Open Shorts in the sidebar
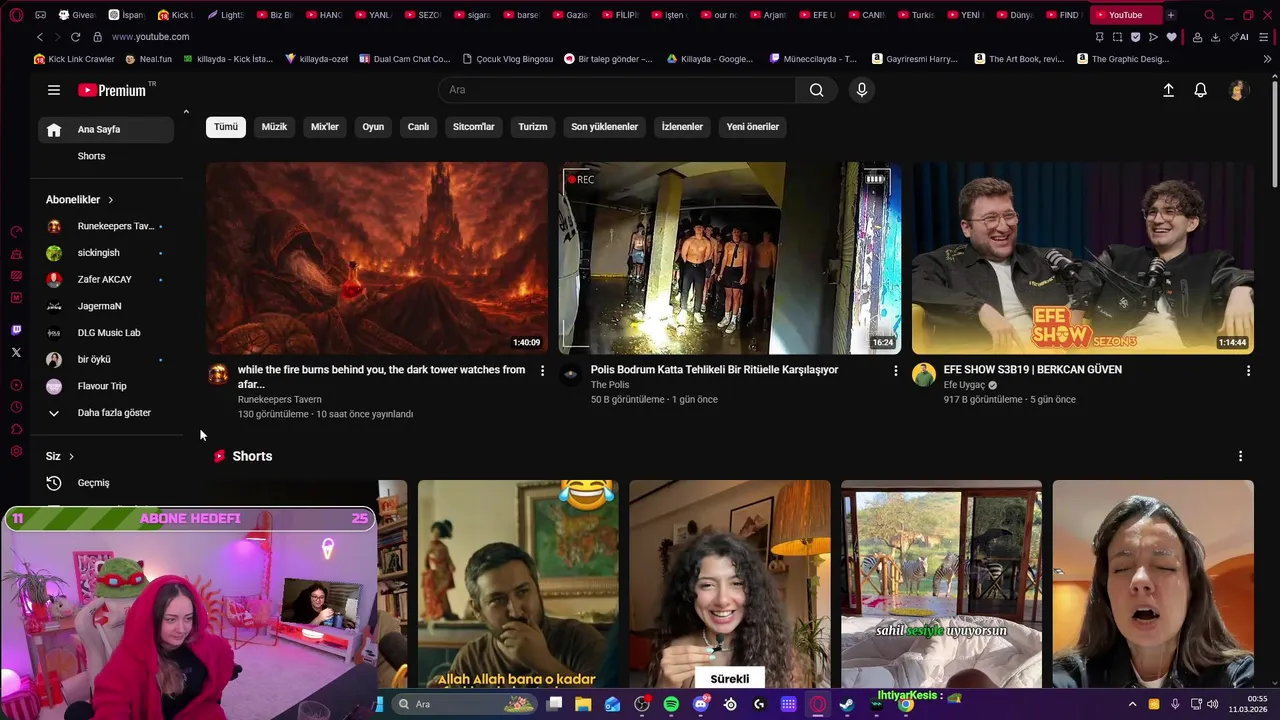Screen dimensions: 1280x720 (x=106, y=156)
